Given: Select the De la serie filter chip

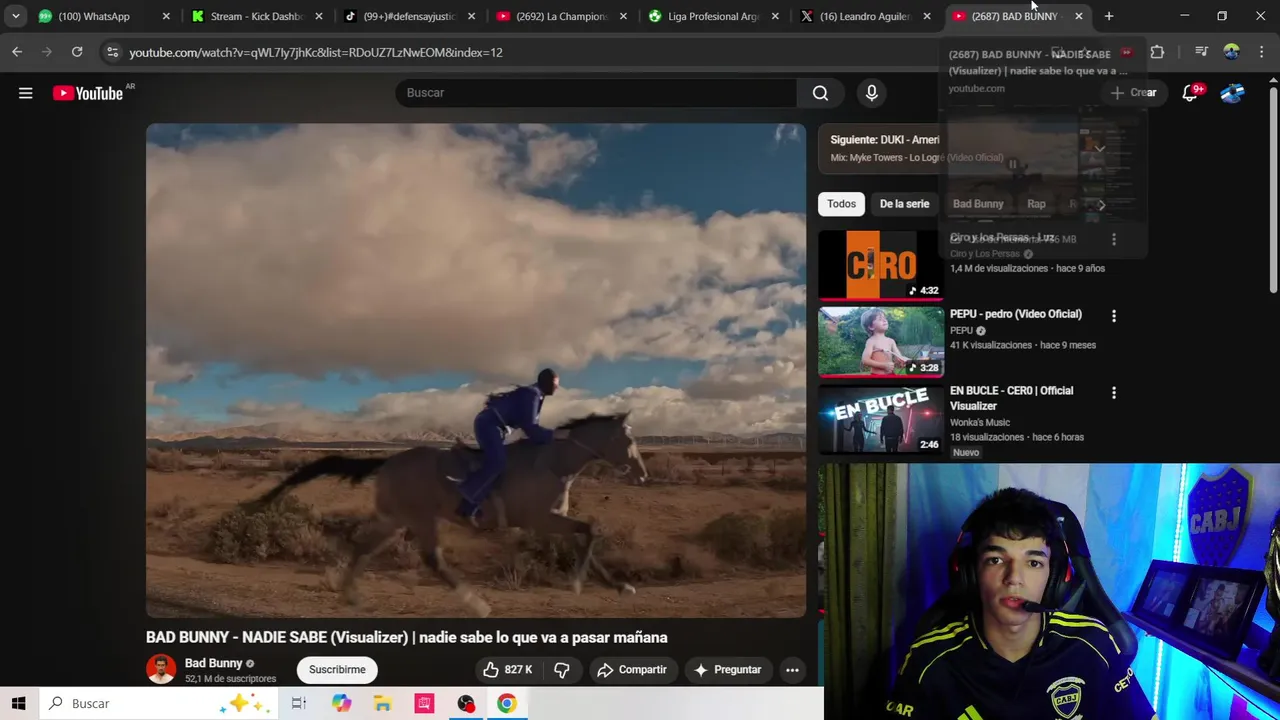Looking at the screenshot, I should pos(904,204).
